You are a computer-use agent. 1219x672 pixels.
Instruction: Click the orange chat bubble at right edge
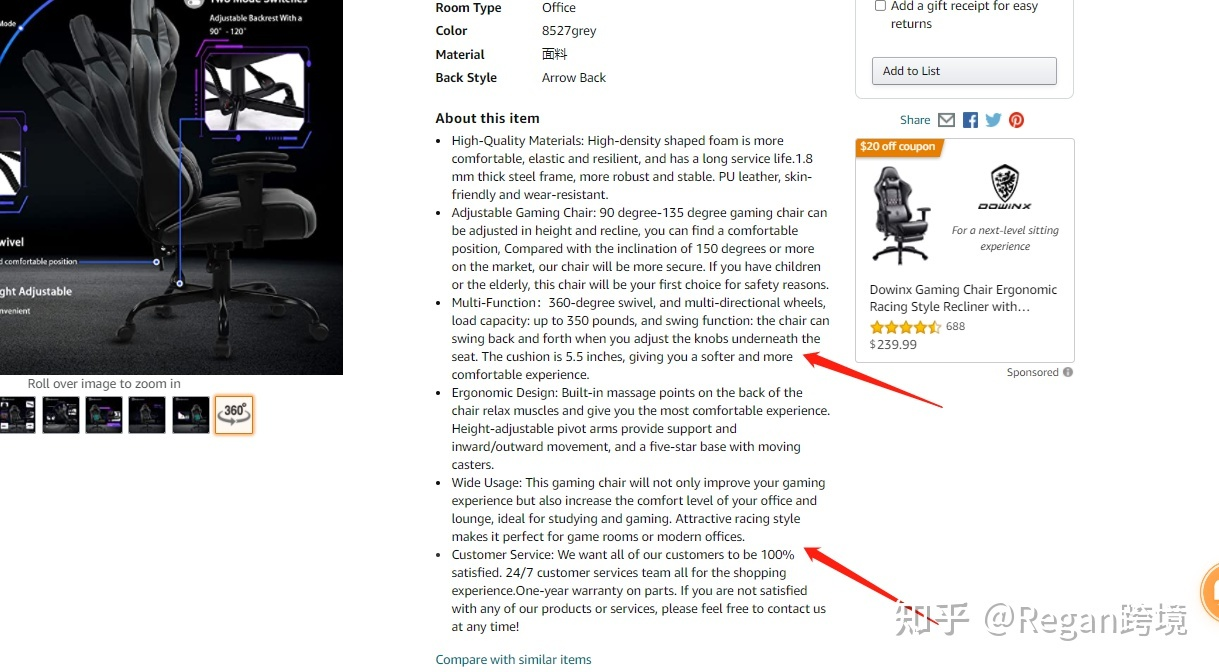[x=1209, y=594]
